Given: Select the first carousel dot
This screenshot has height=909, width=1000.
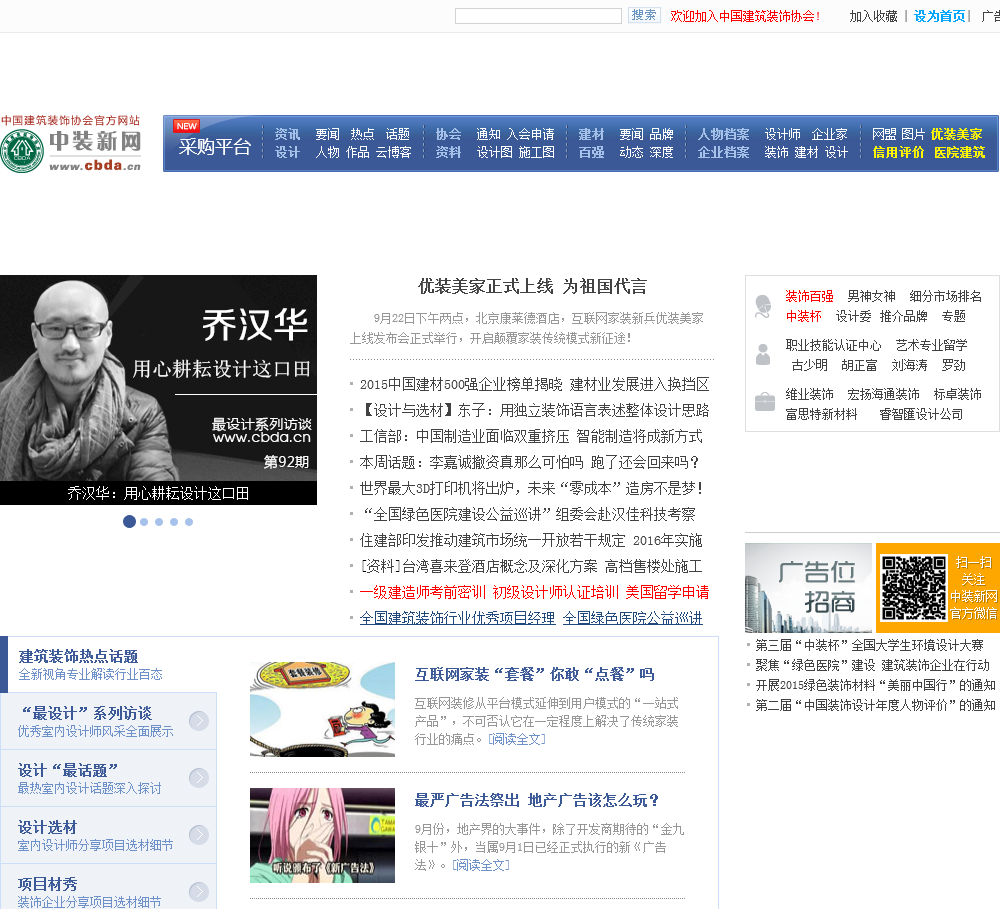Looking at the screenshot, I should 129,522.
